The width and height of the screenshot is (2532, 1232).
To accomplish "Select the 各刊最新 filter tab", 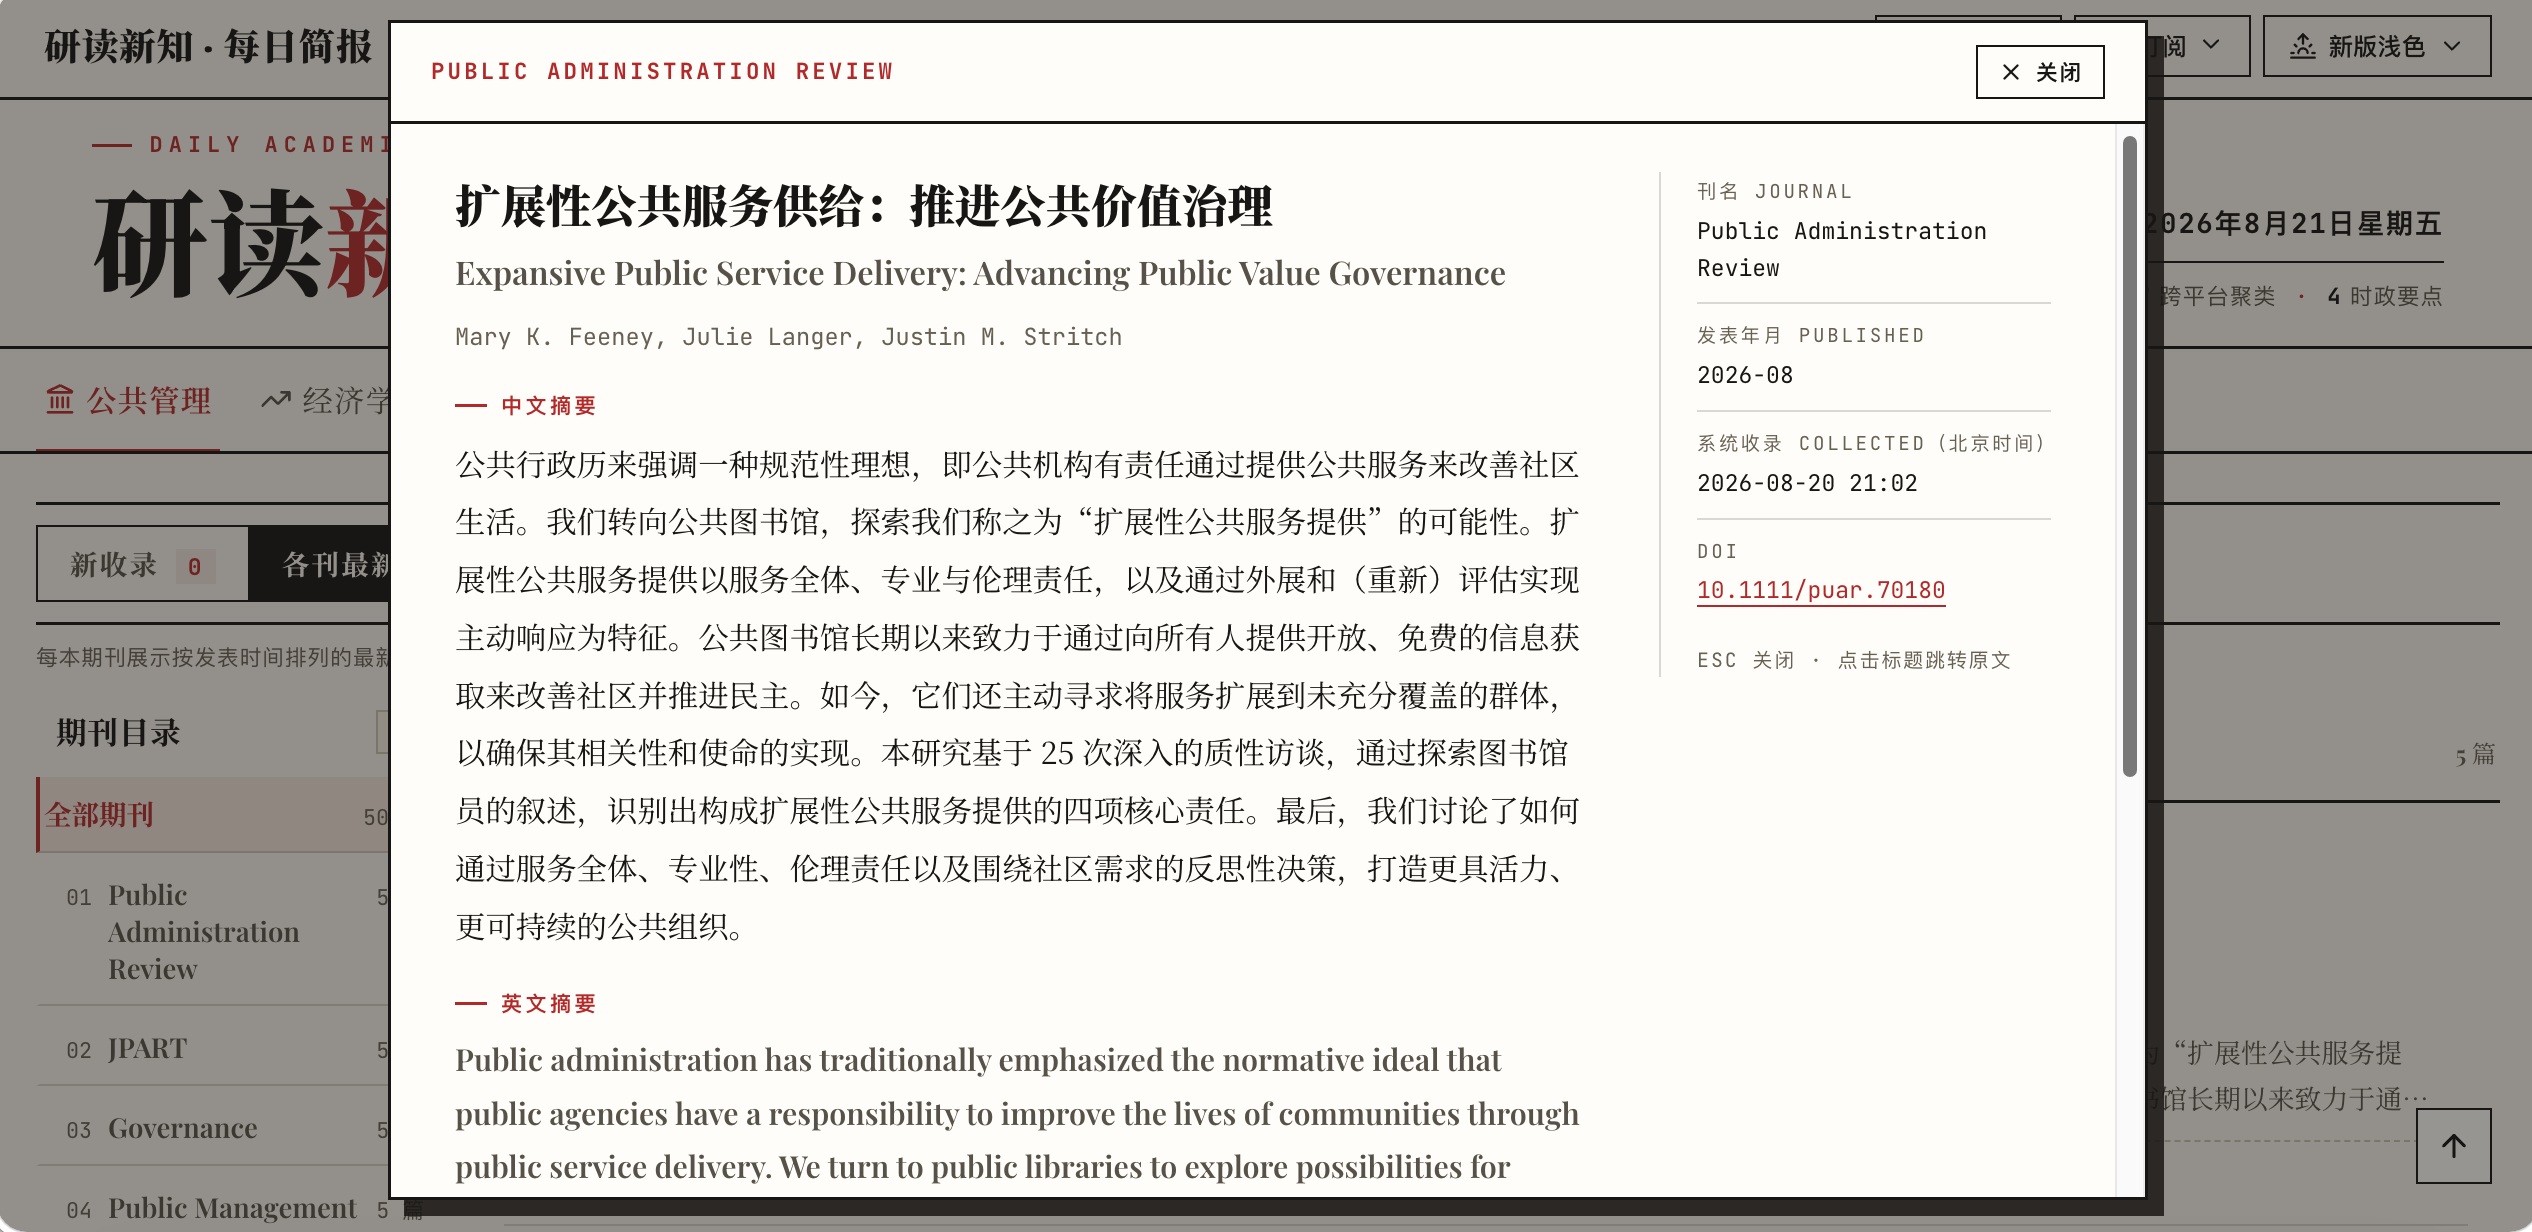I will tap(320, 565).
